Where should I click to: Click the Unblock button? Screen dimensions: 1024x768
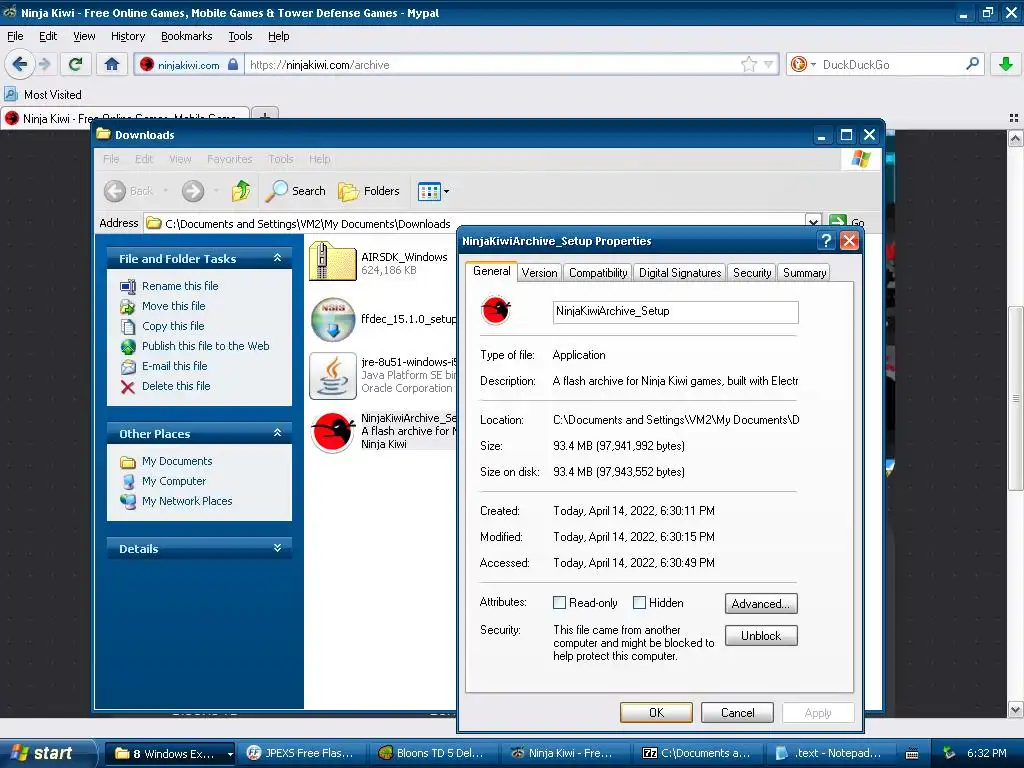coord(761,635)
